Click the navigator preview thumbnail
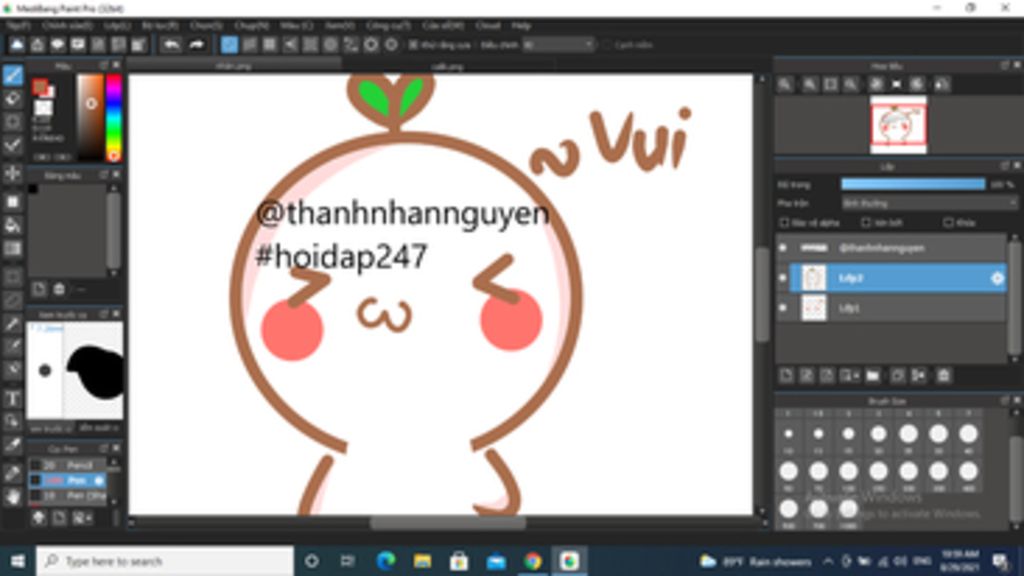The height and width of the screenshot is (576, 1024). [898, 125]
